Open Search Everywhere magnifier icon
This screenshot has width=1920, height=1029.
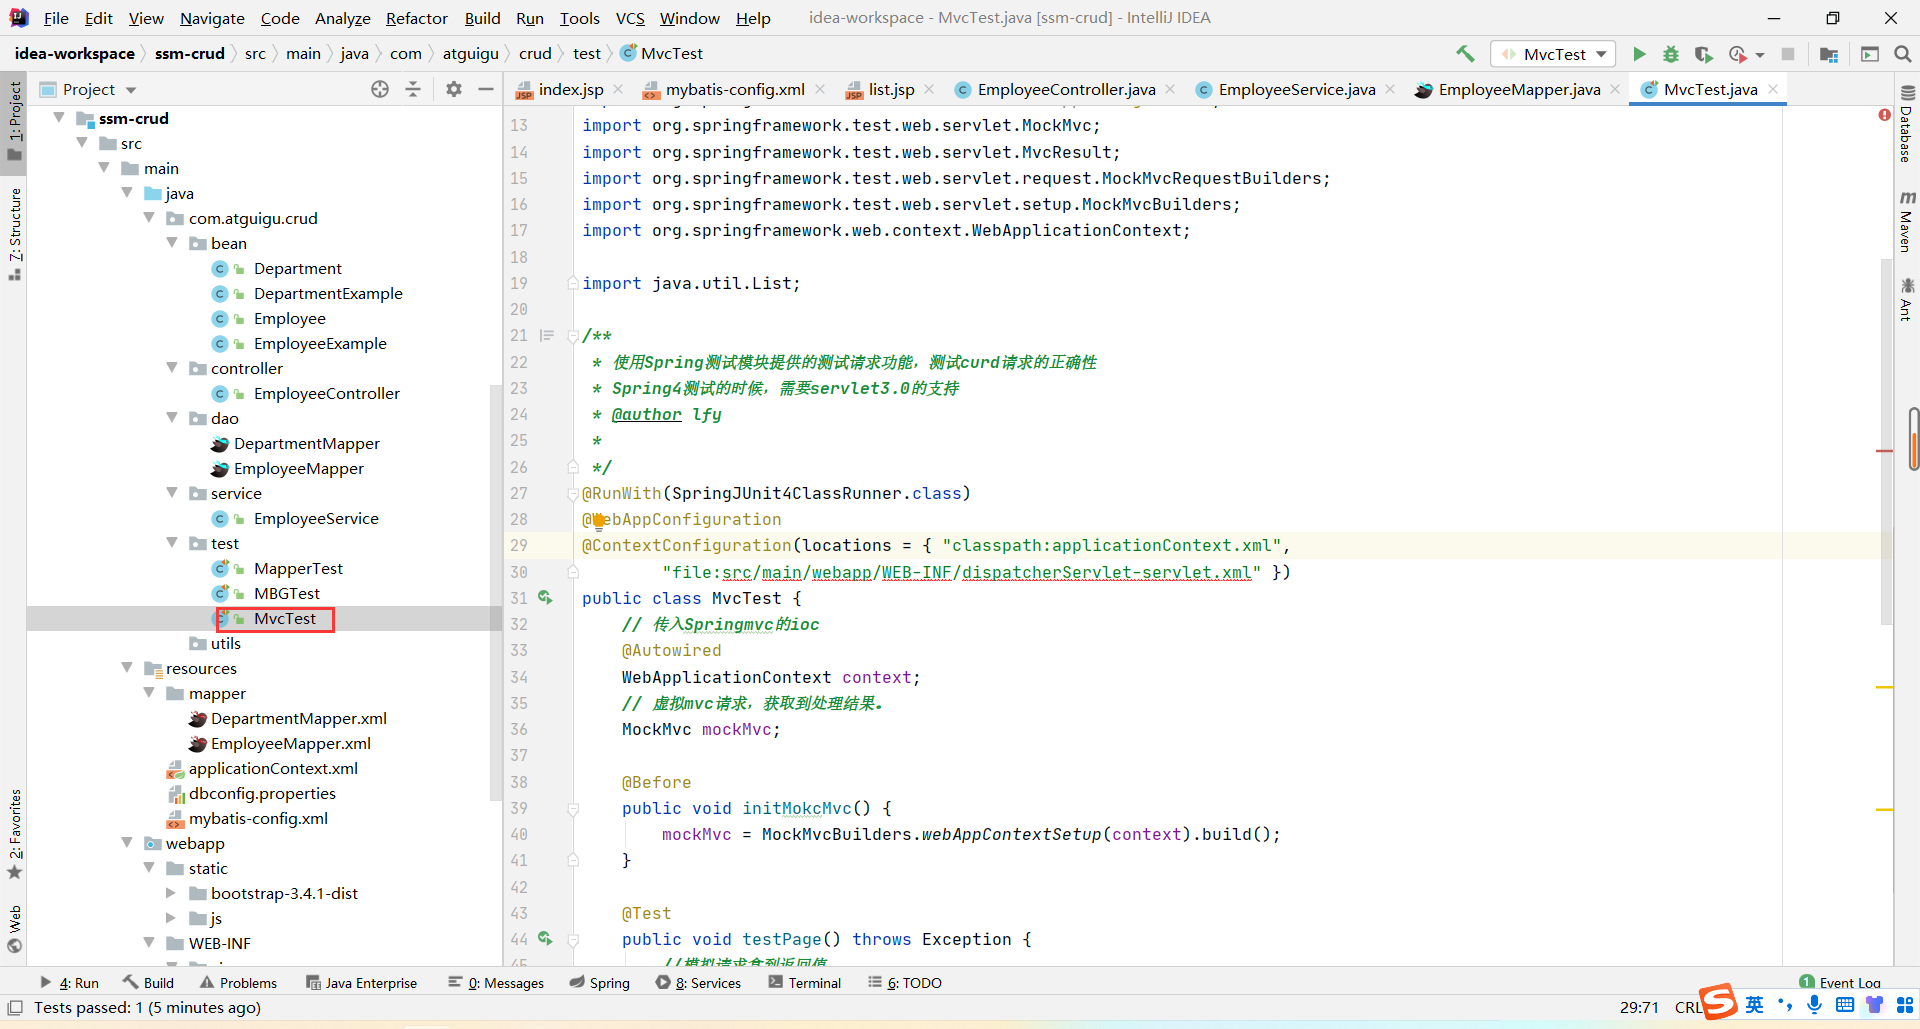(x=1903, y=54)
